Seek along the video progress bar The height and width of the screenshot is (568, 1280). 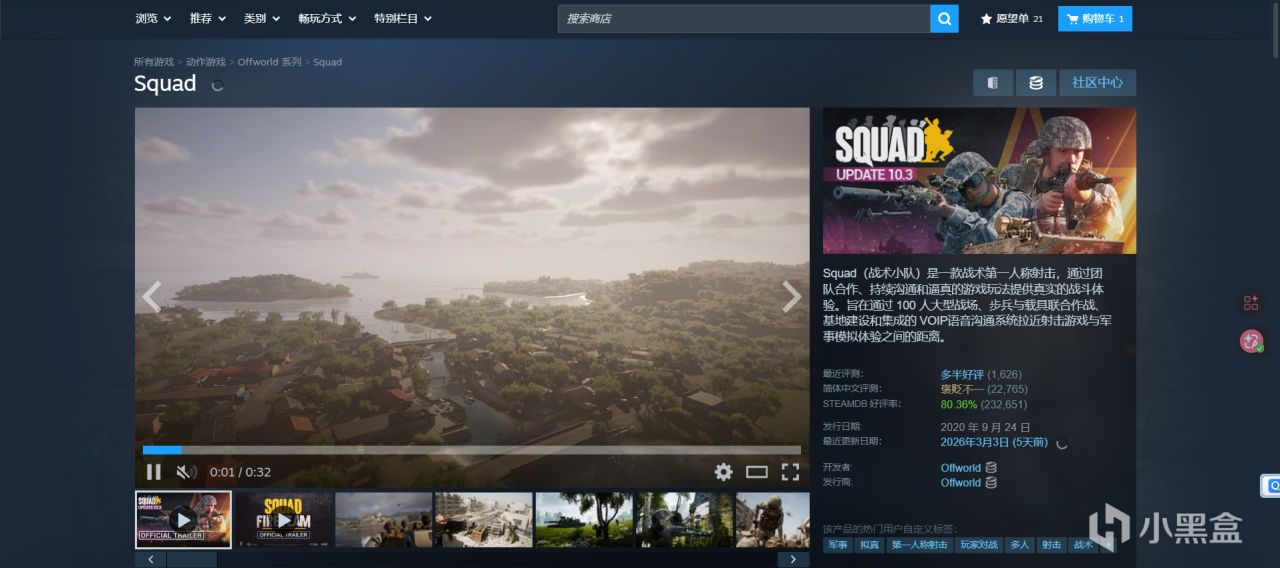click(x=472, y=450)
